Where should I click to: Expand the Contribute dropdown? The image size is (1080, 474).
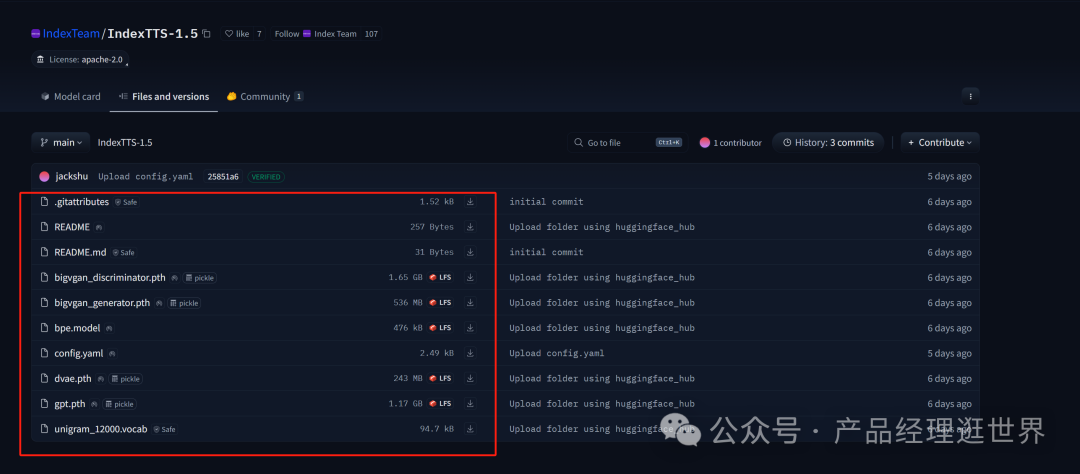[939, 143]
